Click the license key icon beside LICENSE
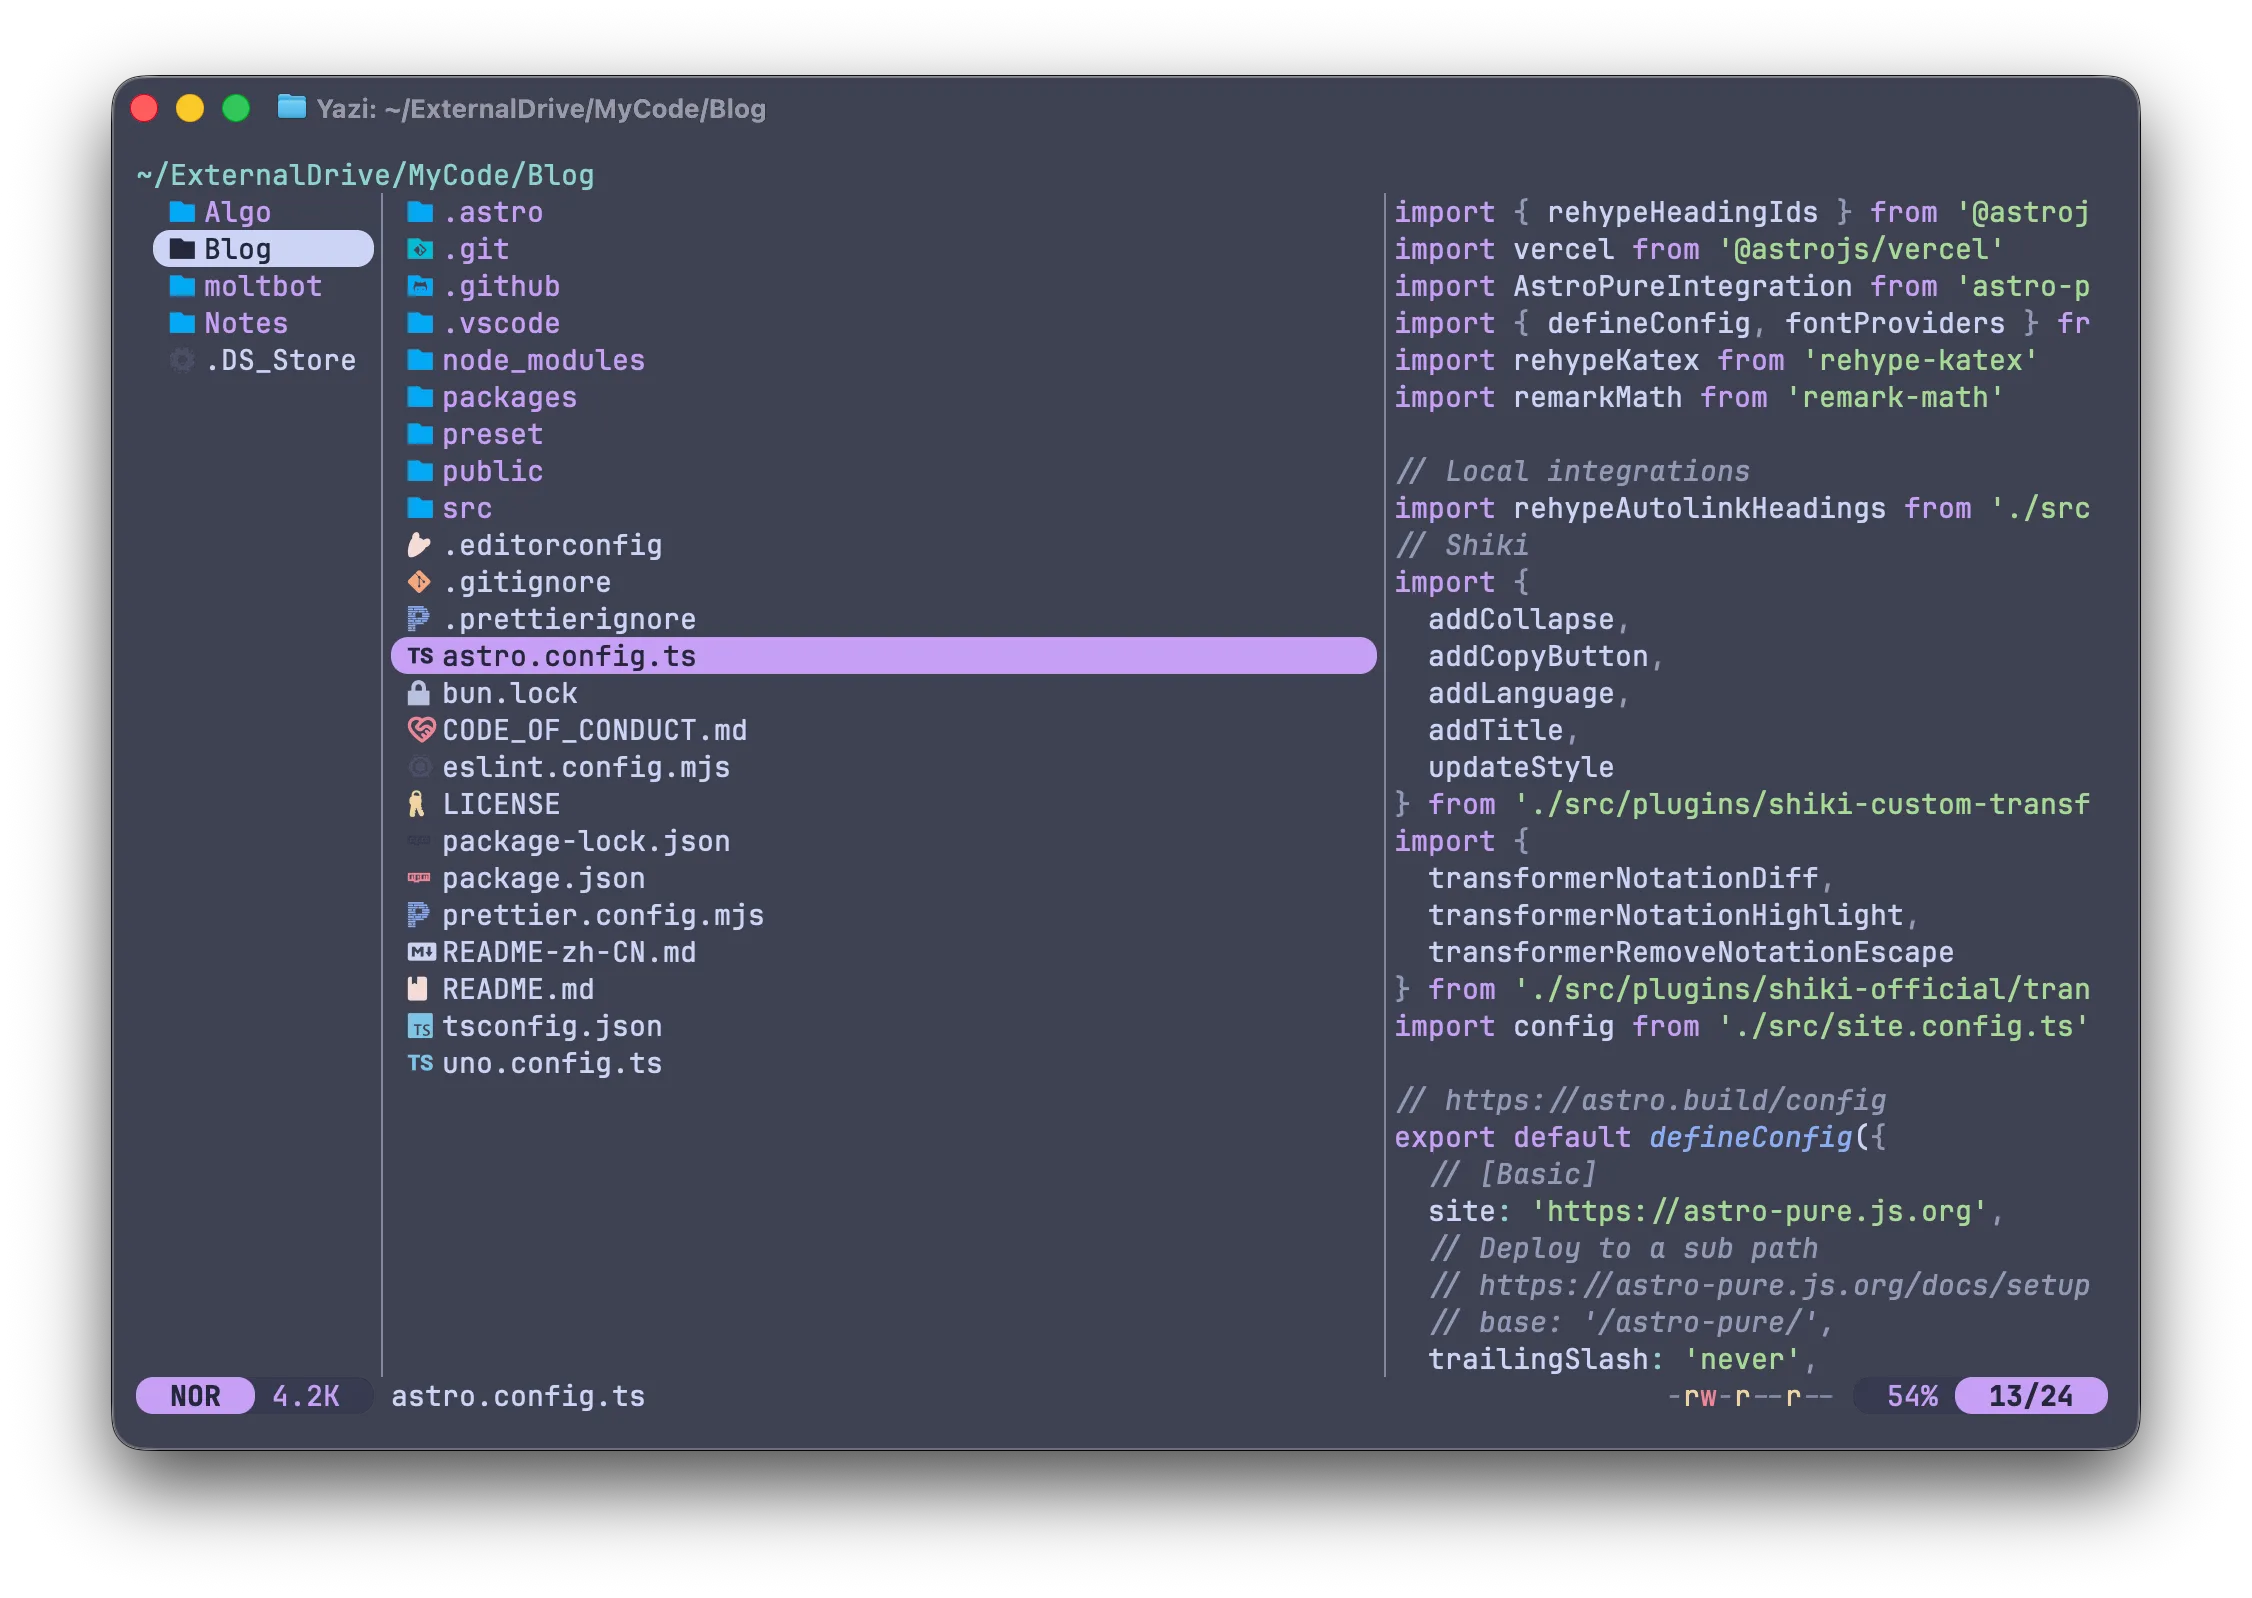 417,804
